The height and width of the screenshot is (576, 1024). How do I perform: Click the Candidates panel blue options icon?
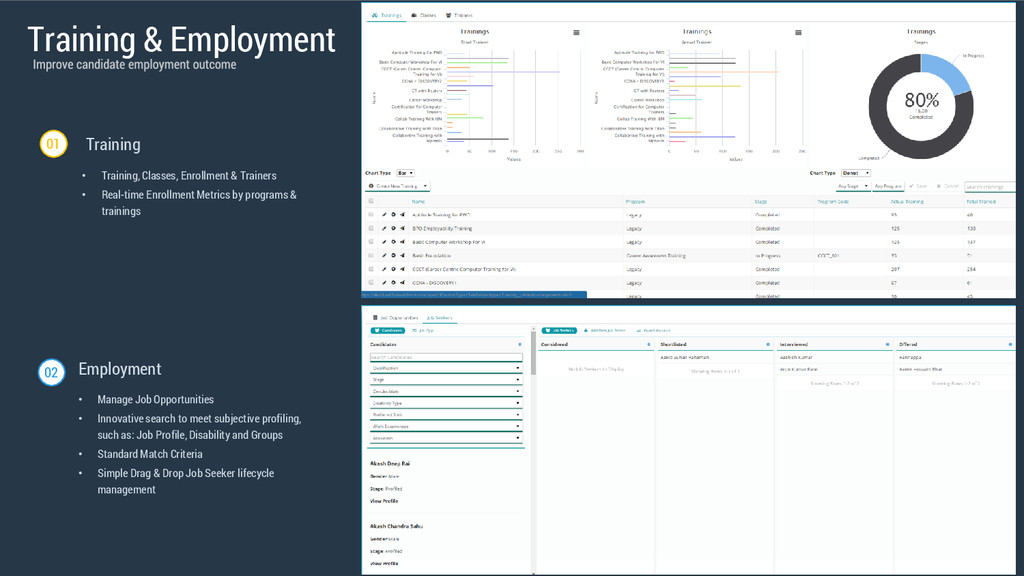520,344
